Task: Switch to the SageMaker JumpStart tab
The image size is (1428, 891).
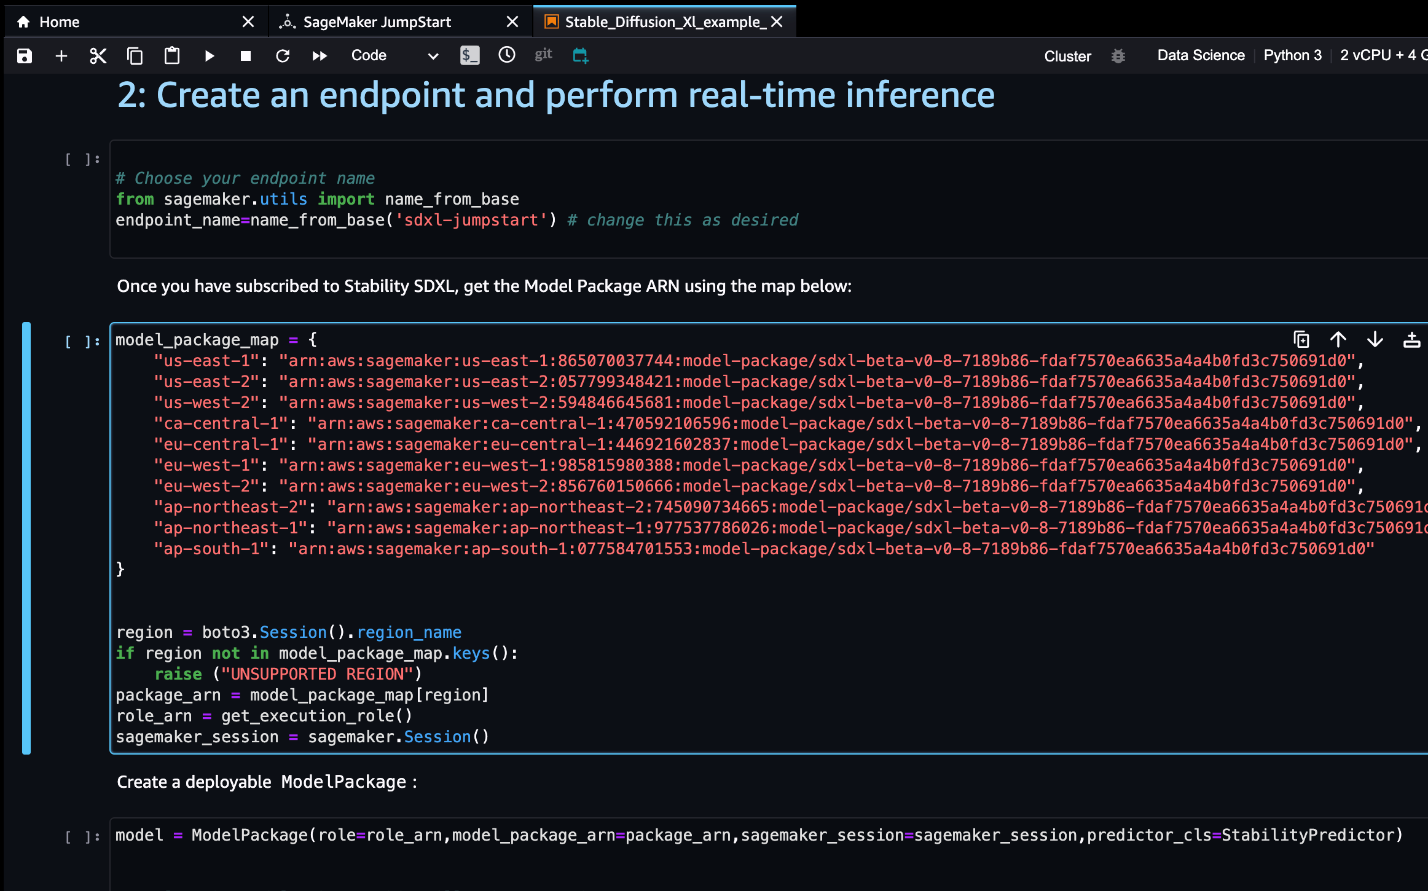Action: click(377, 22)
